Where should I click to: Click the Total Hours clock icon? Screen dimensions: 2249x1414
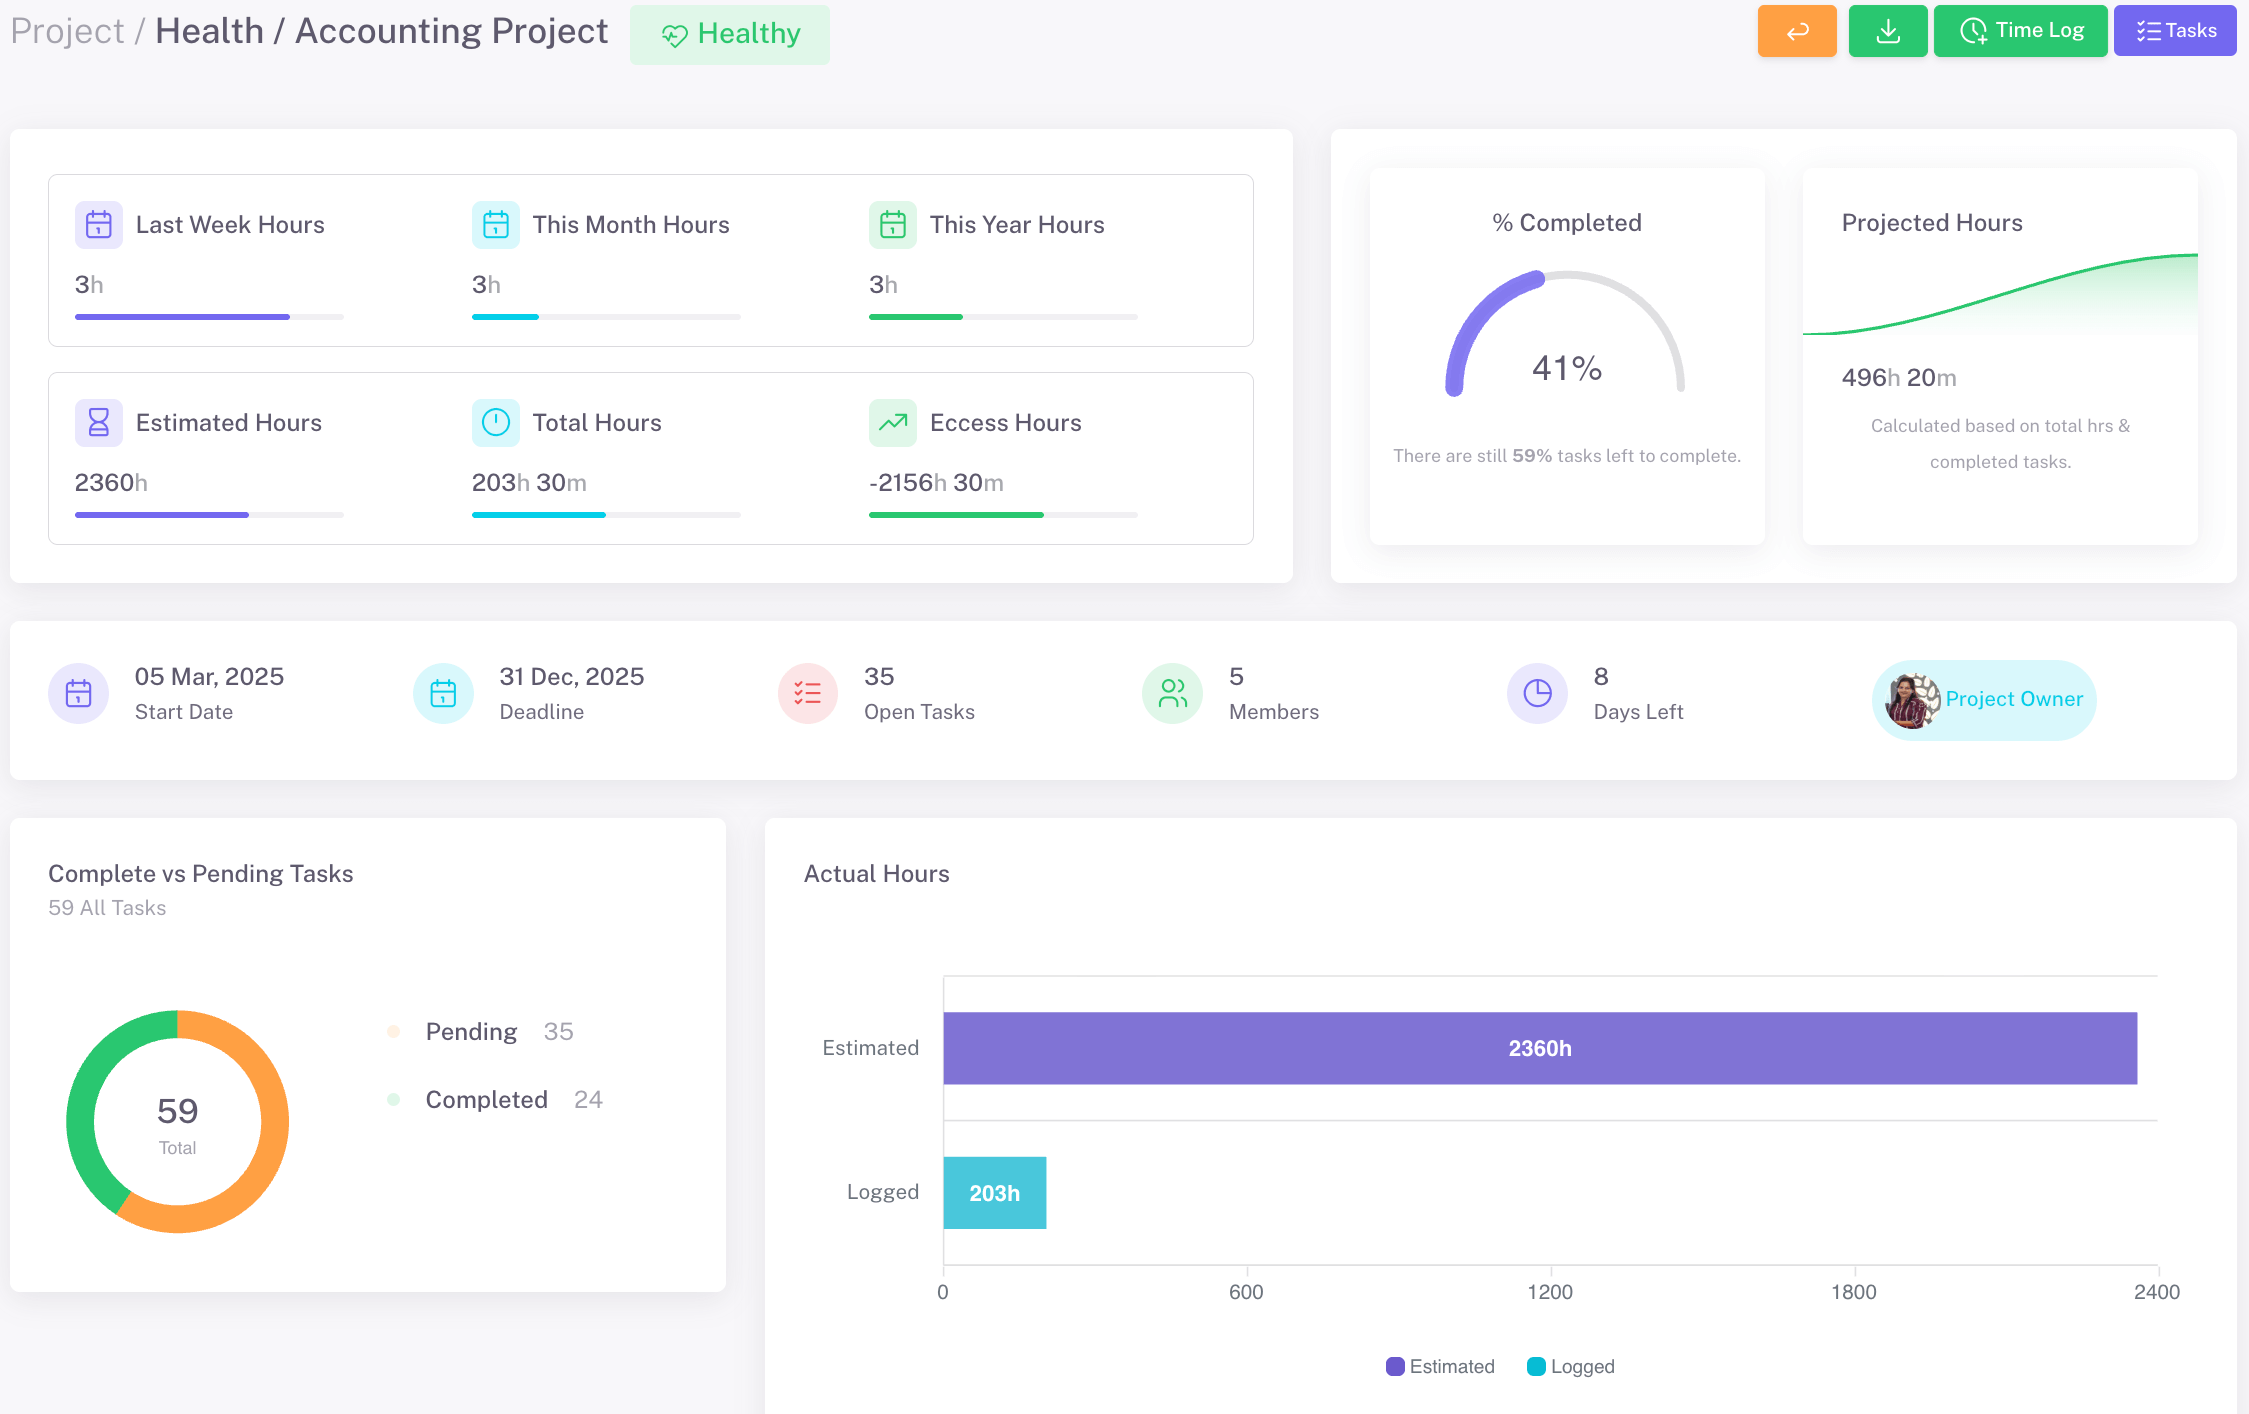click(x=495, y=423)
